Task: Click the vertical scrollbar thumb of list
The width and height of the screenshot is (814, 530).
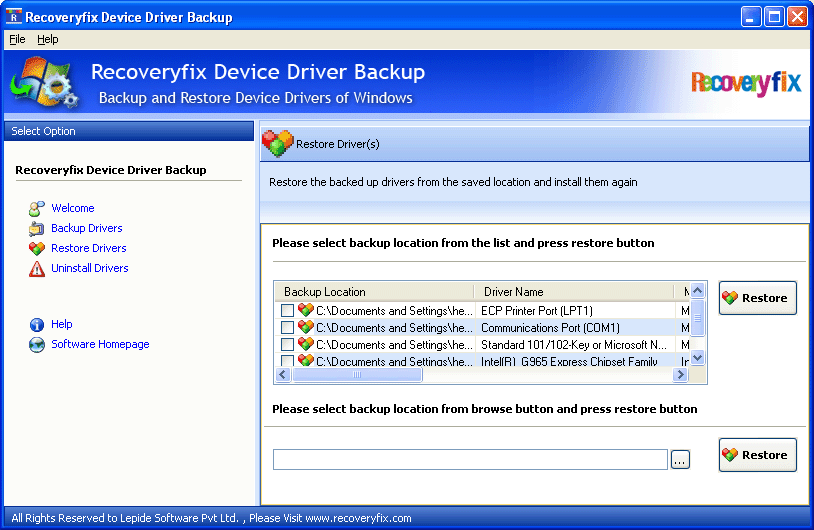Action: (x=697, y=317)
